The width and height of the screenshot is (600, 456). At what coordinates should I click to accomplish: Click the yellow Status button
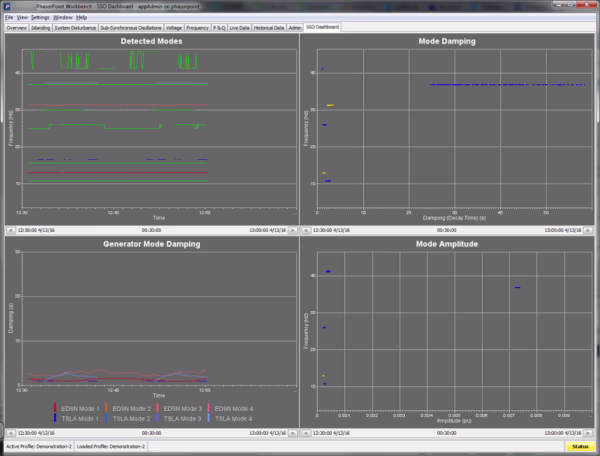point(580,446)
